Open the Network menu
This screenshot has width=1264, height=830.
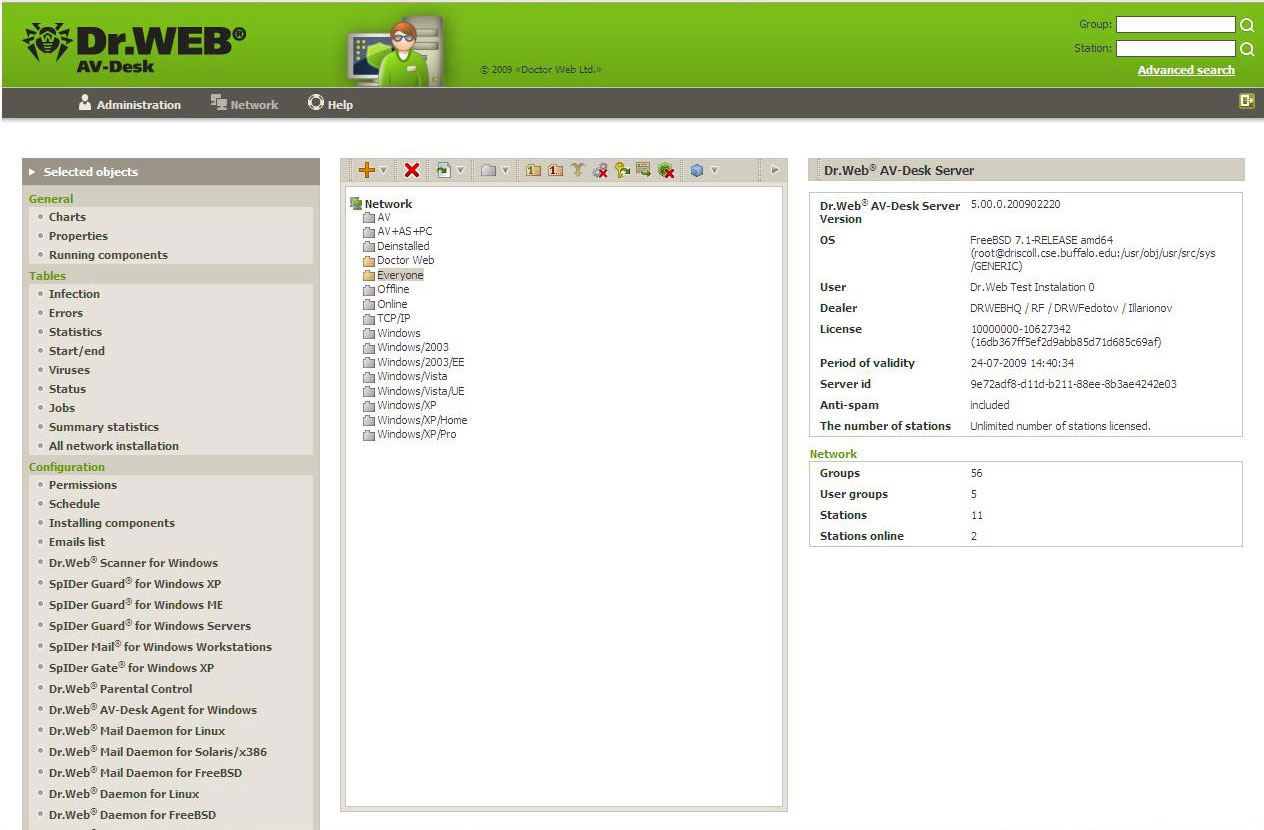click(245, 104)
